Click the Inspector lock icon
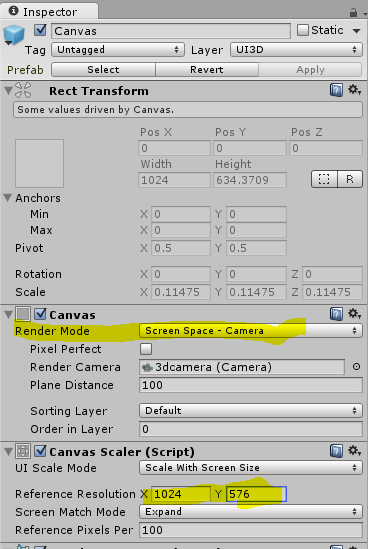The image size is (368, 549). coord(353,13)
